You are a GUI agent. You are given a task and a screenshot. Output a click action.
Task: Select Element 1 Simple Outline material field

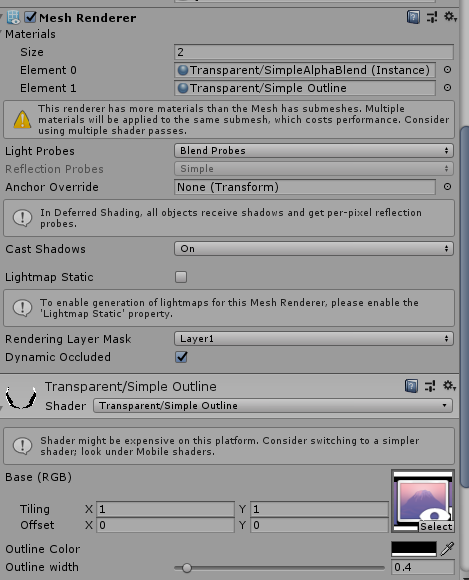(305, 88)
